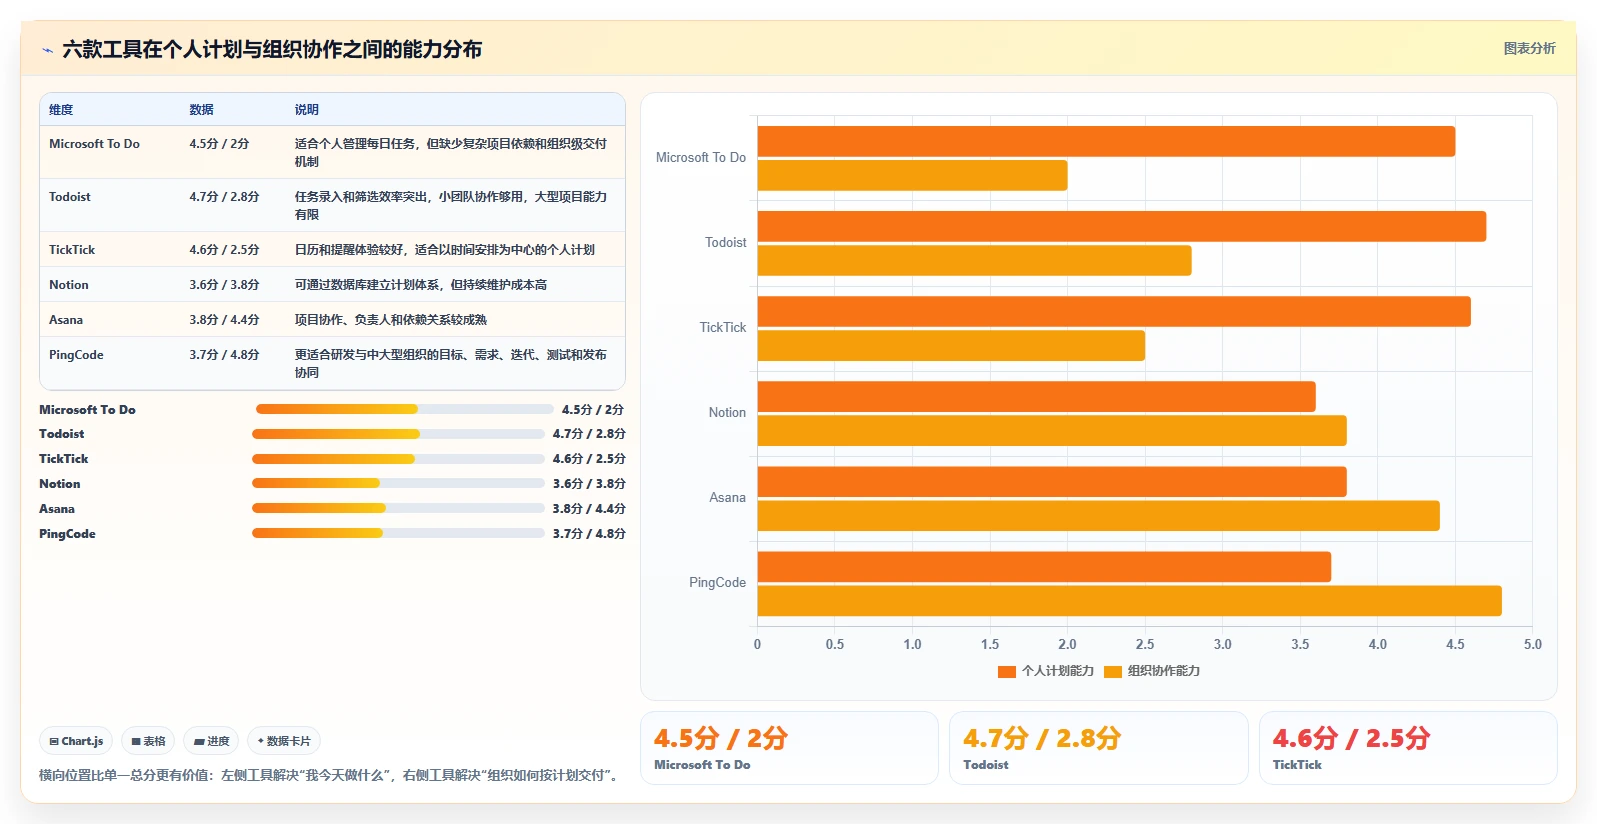The height and width of the screenshot is (824, 1597).
Task: Click the PingCode progress bar
Action: point(398,534)
